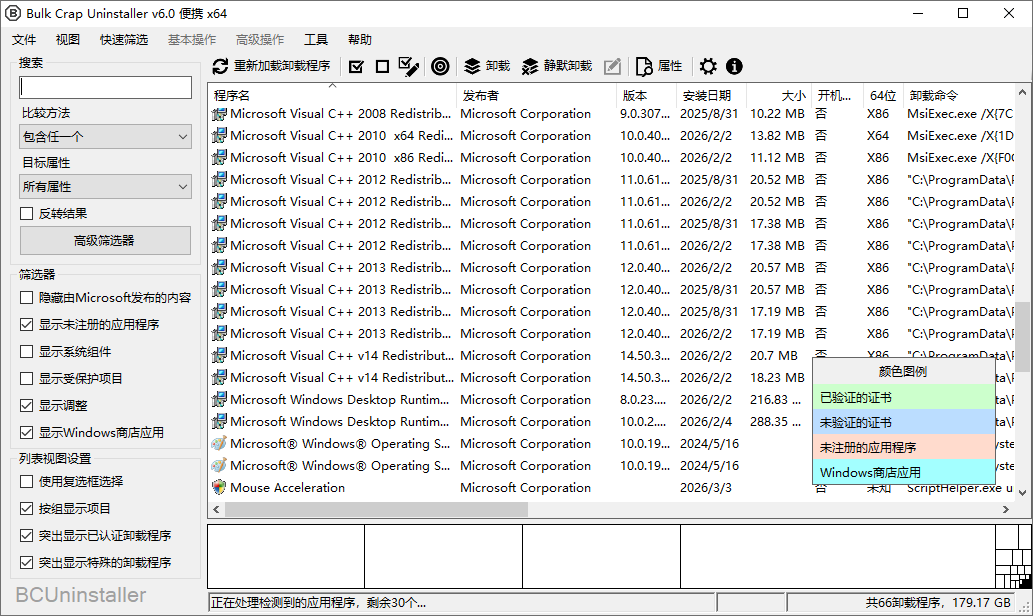This screenshot has width=1033, height=616.
Task: Click the reload uninstallers icon
Action: coord(220,67)
